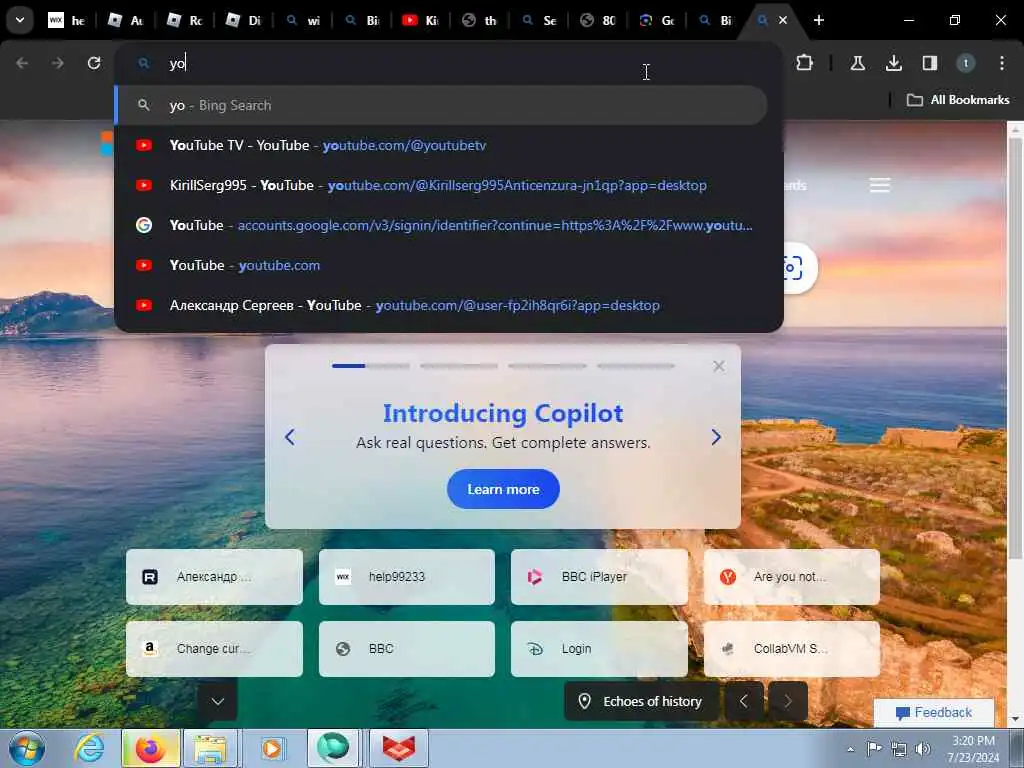Open the Bing hamburger menu
The image size is (1024, 768).
pyautogui.click(x=880, y=185)
